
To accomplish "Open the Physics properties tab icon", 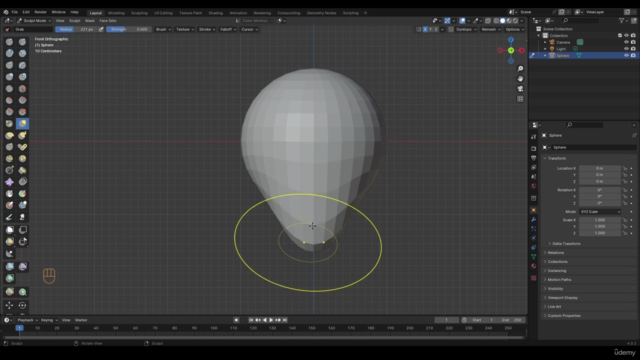I will tap(533, 238).
